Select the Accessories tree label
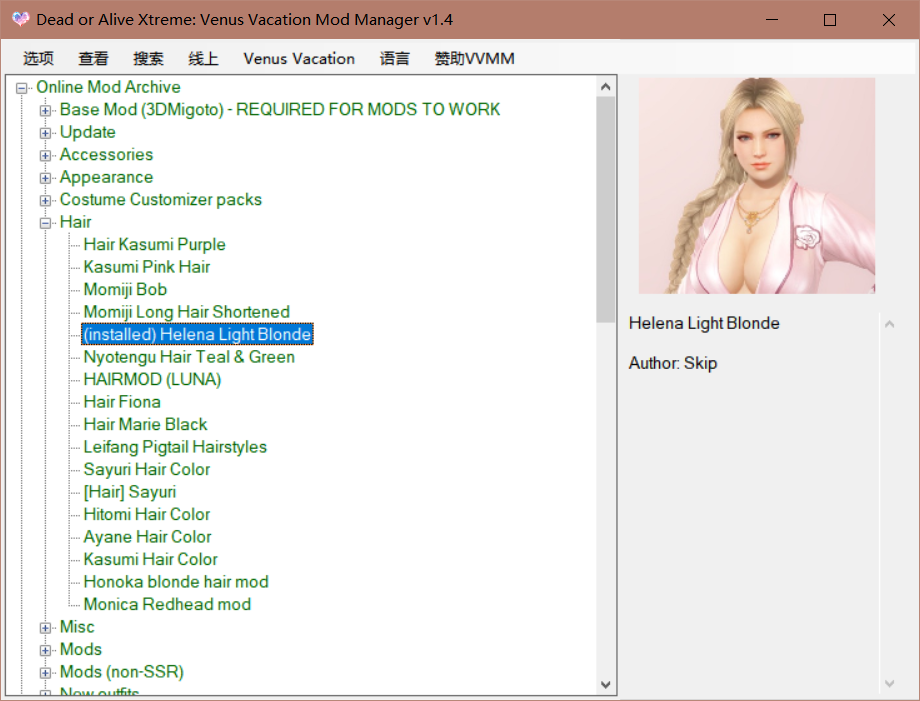Viewport: 920px width, 701px height. [106, 154]
